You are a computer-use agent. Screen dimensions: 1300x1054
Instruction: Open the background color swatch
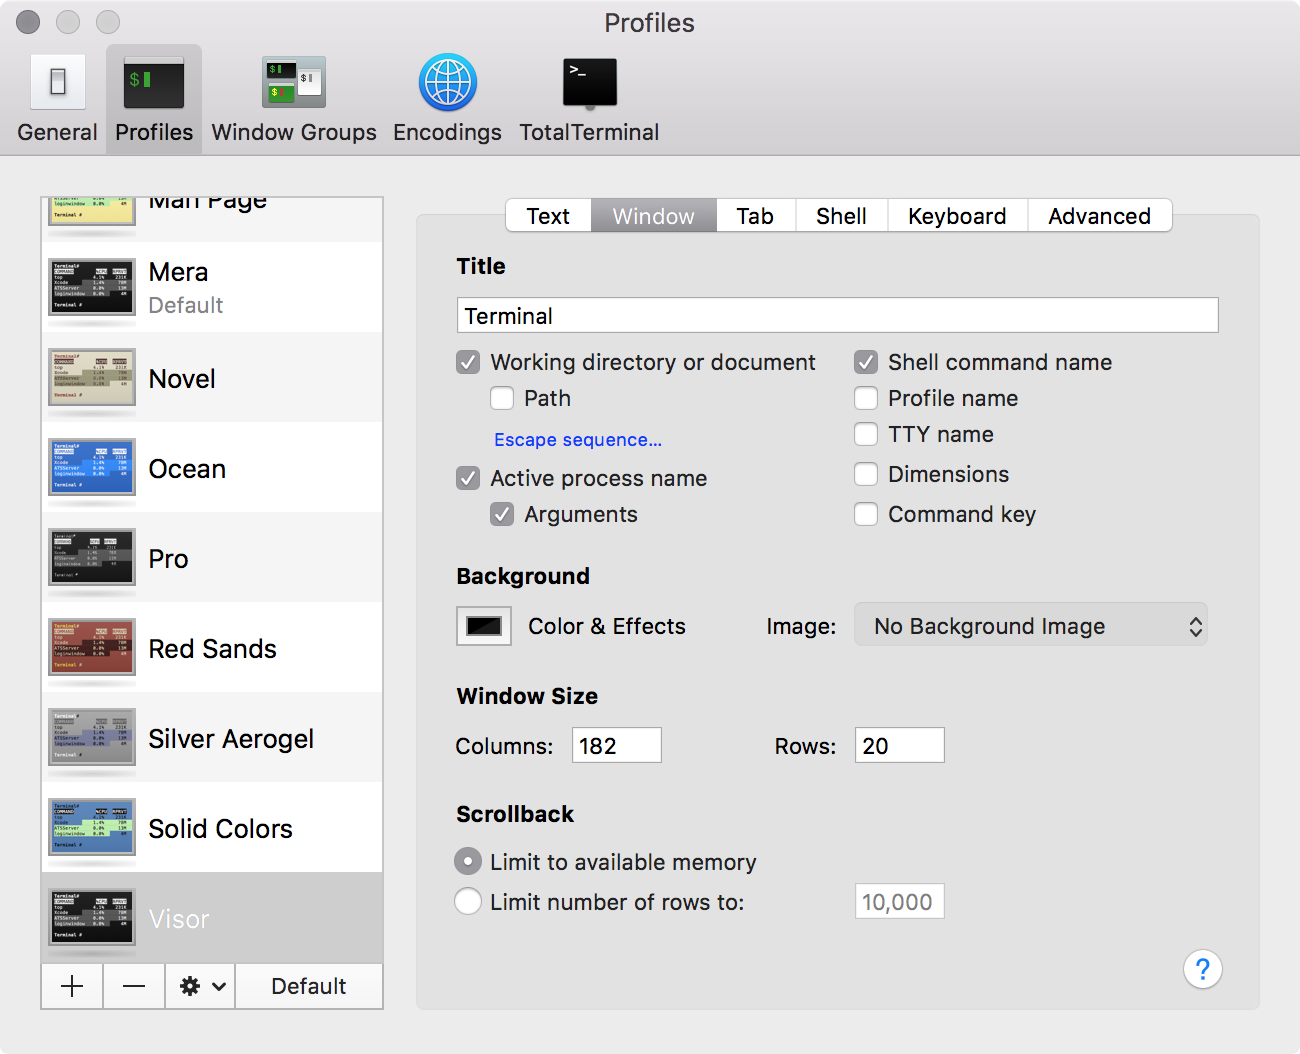(x=484, y=626)
